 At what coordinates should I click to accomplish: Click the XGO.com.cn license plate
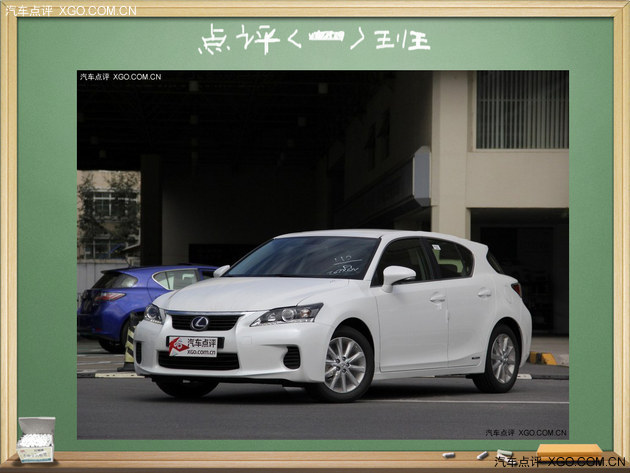click(x=194, y=346)
